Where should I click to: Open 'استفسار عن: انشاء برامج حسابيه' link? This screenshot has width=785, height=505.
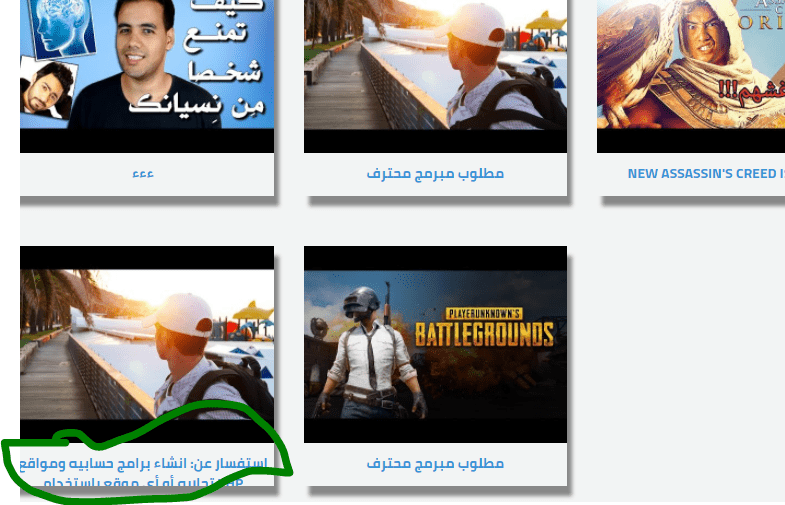(x=144, y=472)
